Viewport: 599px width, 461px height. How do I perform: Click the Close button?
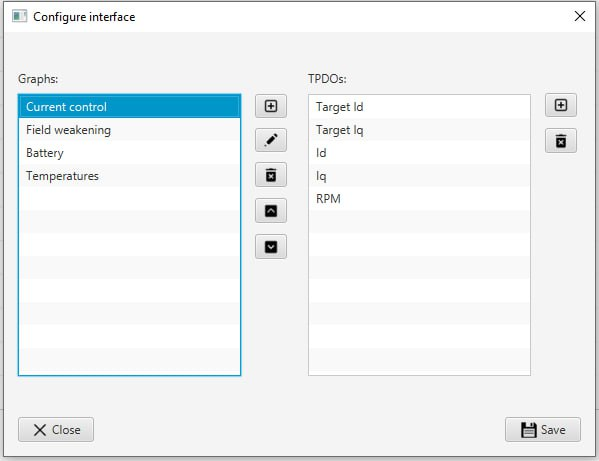(x=56, y=430)
